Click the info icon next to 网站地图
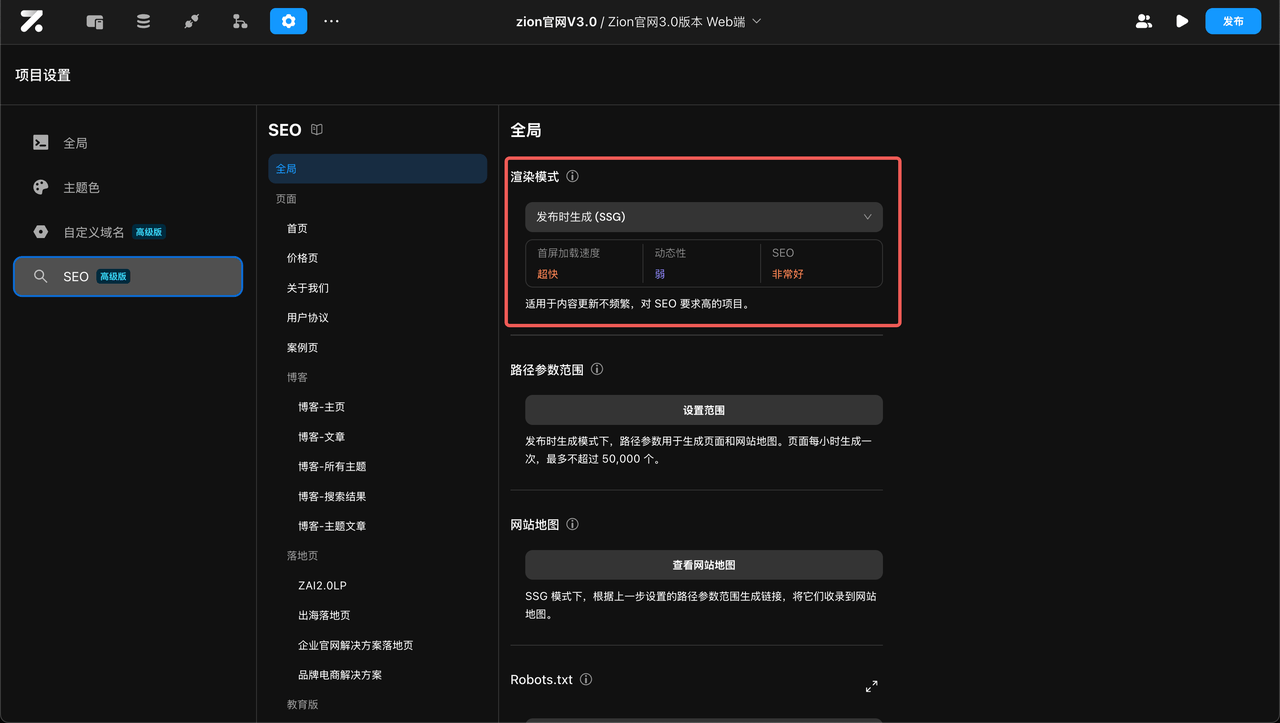Screen dimensions: 1280x723 [x=570, y=523]
